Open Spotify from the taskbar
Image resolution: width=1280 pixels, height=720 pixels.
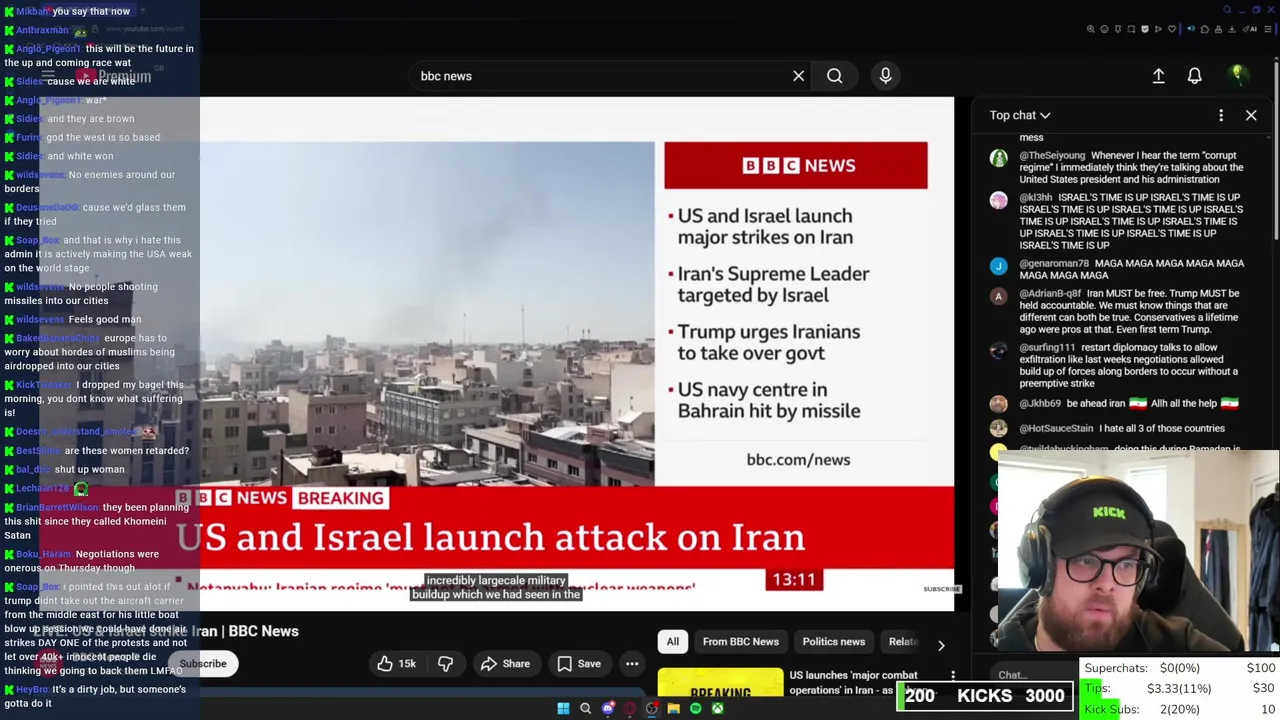(696, 708)
